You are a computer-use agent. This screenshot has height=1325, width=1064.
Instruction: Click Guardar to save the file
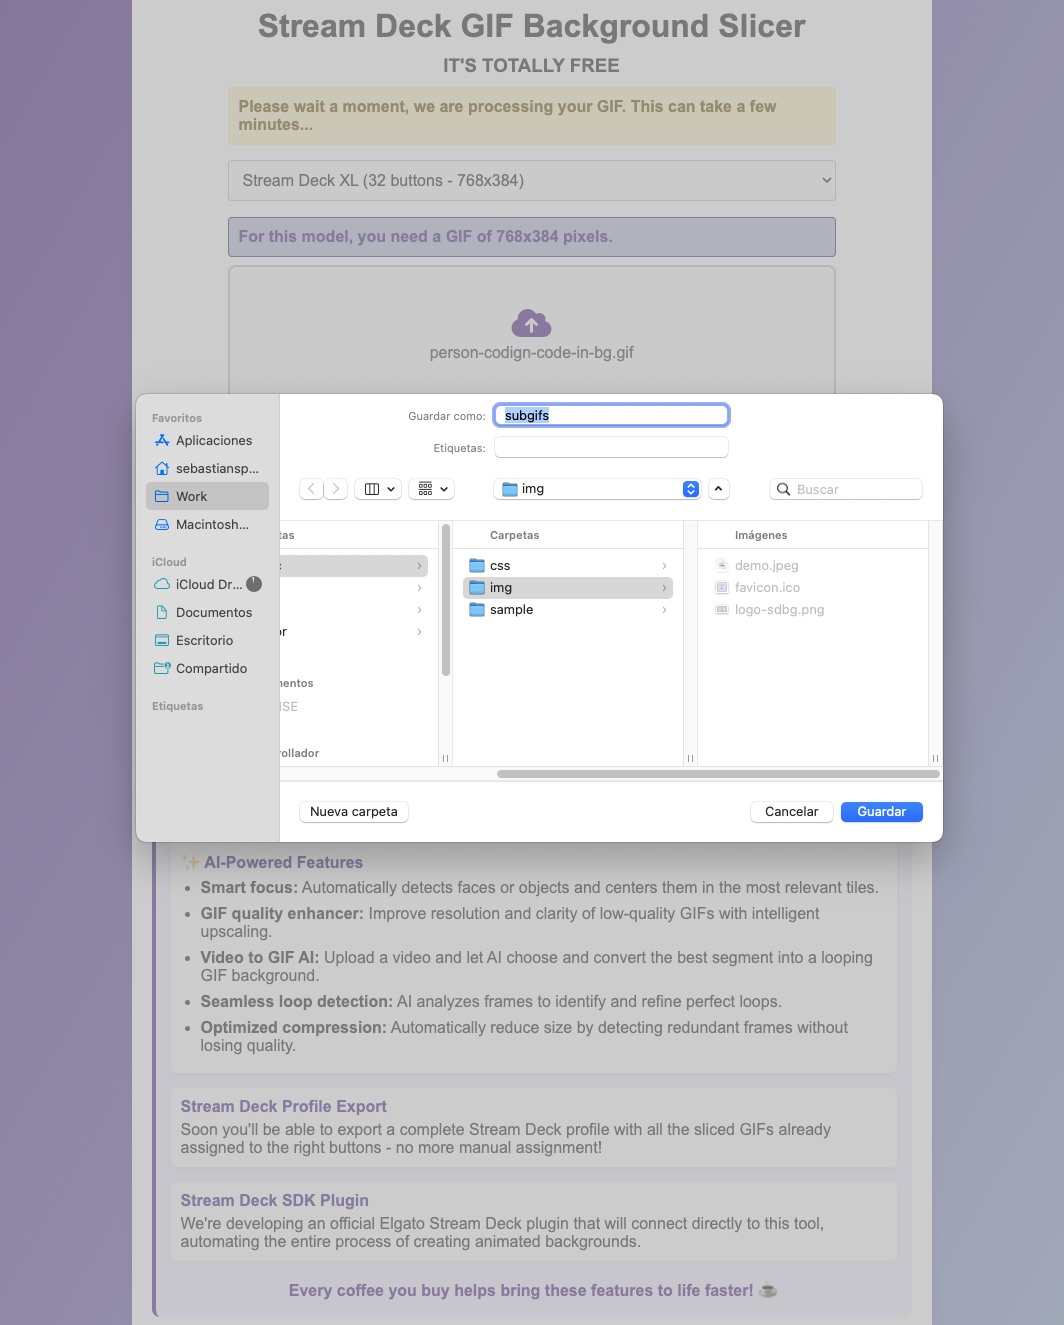tap(882, 812)
